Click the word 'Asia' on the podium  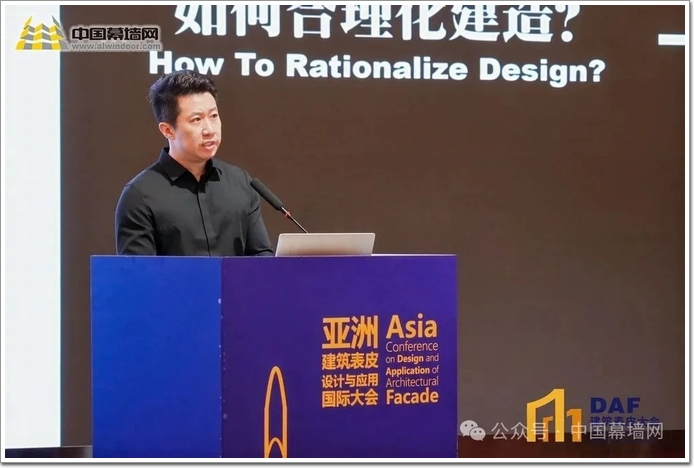[411, 328]
